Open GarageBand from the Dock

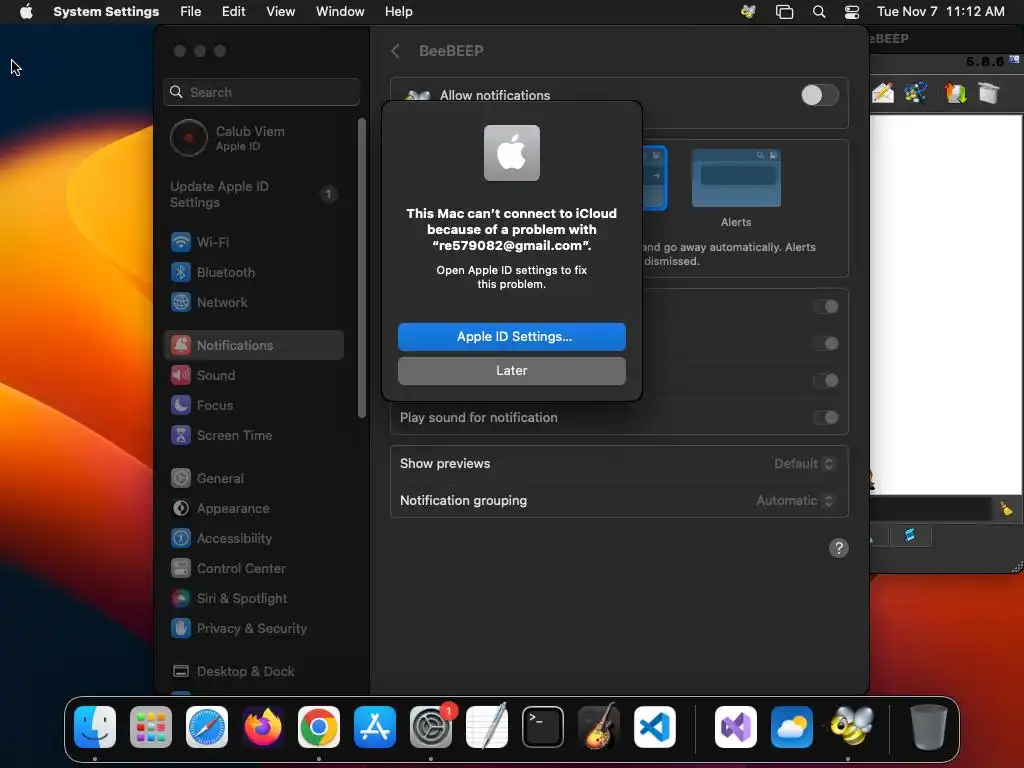[x=599, y=727]
